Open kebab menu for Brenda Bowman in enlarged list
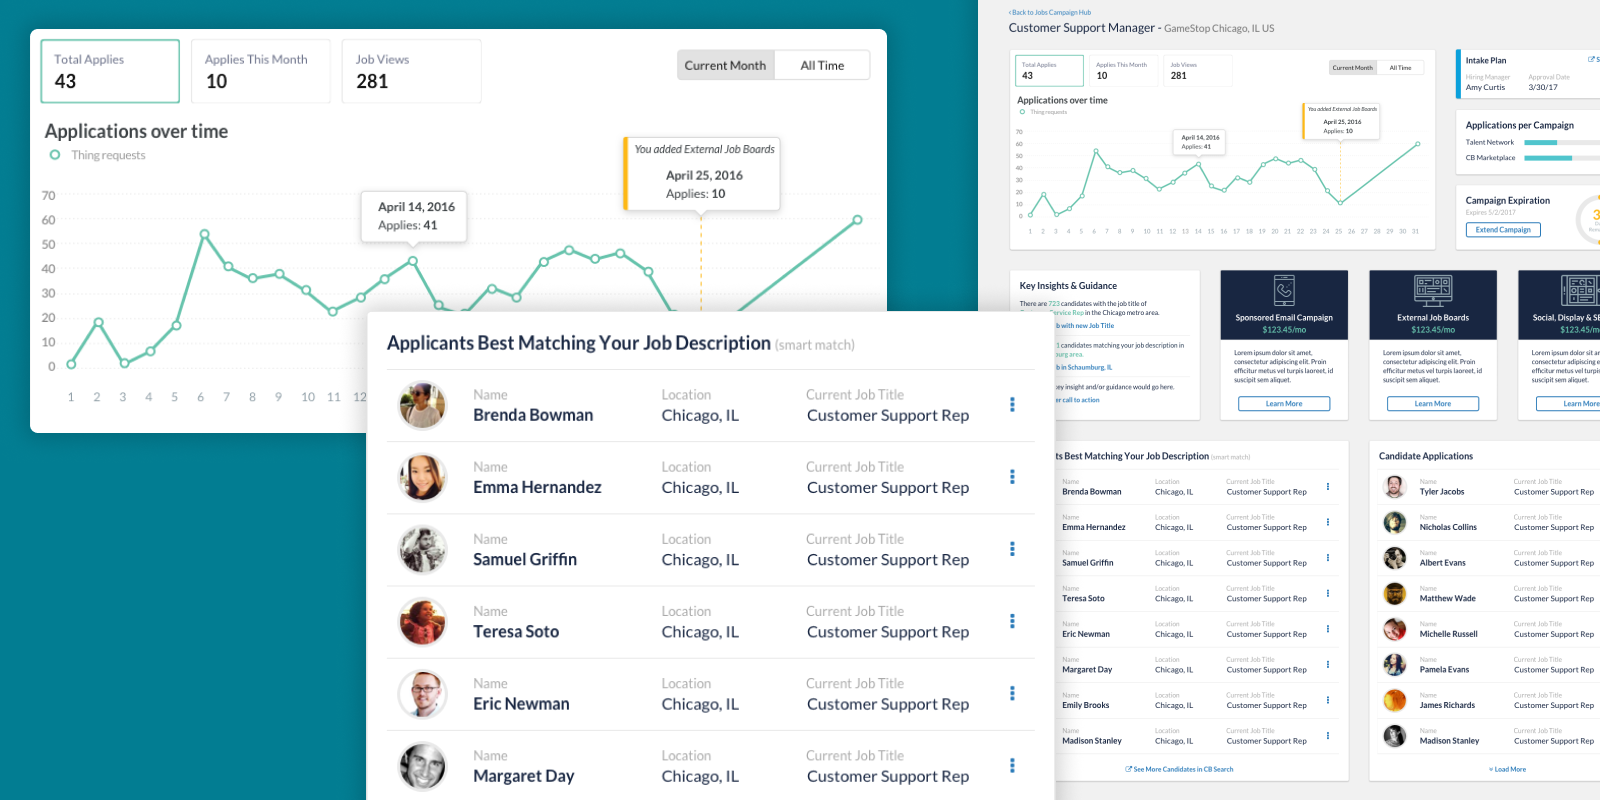1600x800 pixels. (x=1012, y=405)
